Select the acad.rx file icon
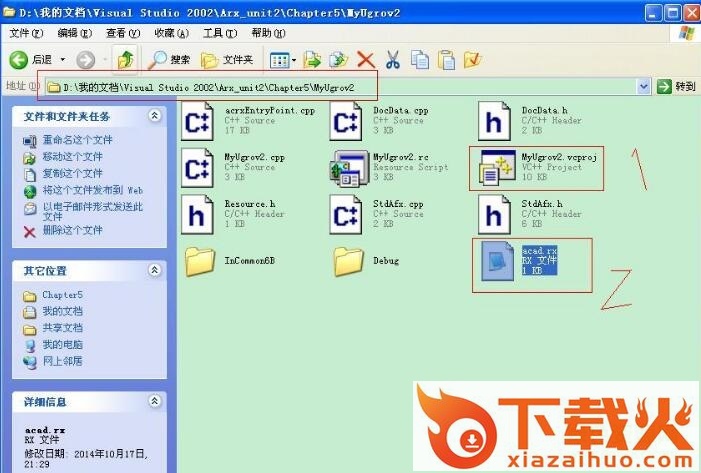Image resolution: width=701 pixels, height=473 pixels. click(x=497, y=262)
